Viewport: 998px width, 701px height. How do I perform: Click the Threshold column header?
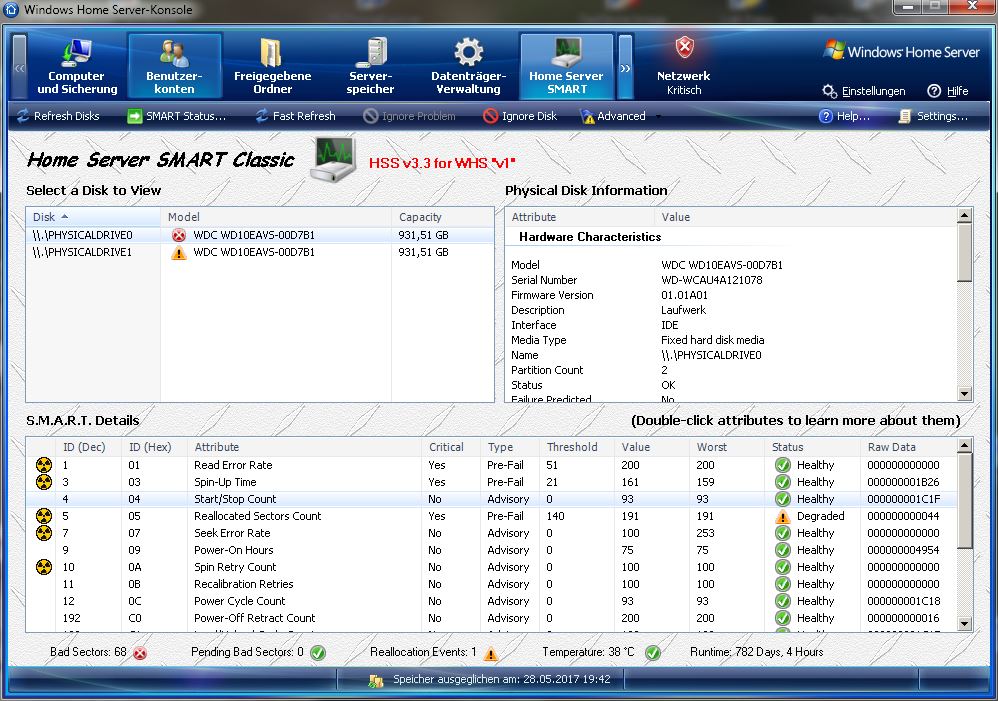pyautogui.click(x=577, y=447)
